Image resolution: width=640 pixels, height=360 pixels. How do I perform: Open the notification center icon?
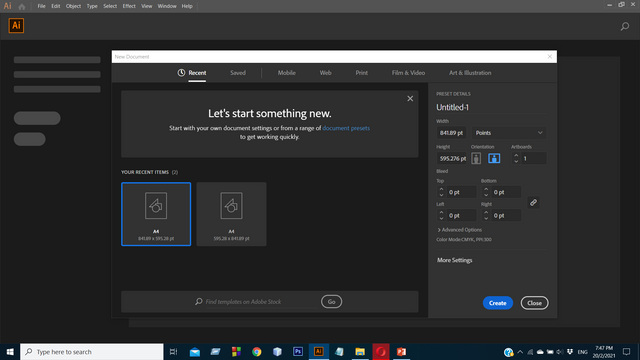[x=626, y=351]
